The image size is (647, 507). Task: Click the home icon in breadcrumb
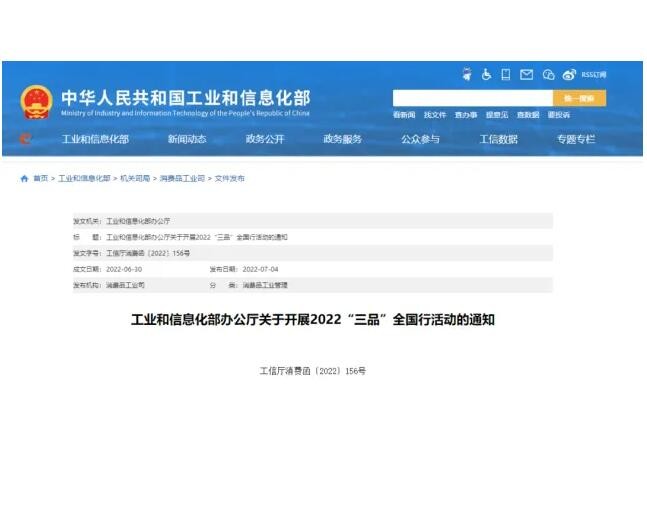pos(24,178)
